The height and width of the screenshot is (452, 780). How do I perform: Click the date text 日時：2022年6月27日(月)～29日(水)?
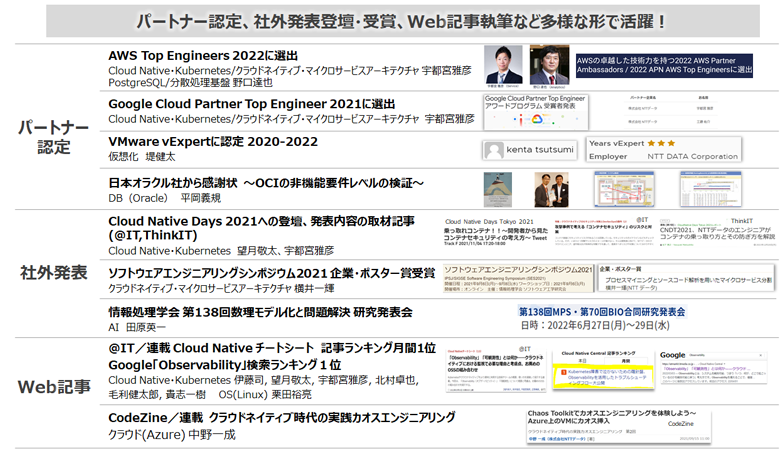tap(595, 326)
